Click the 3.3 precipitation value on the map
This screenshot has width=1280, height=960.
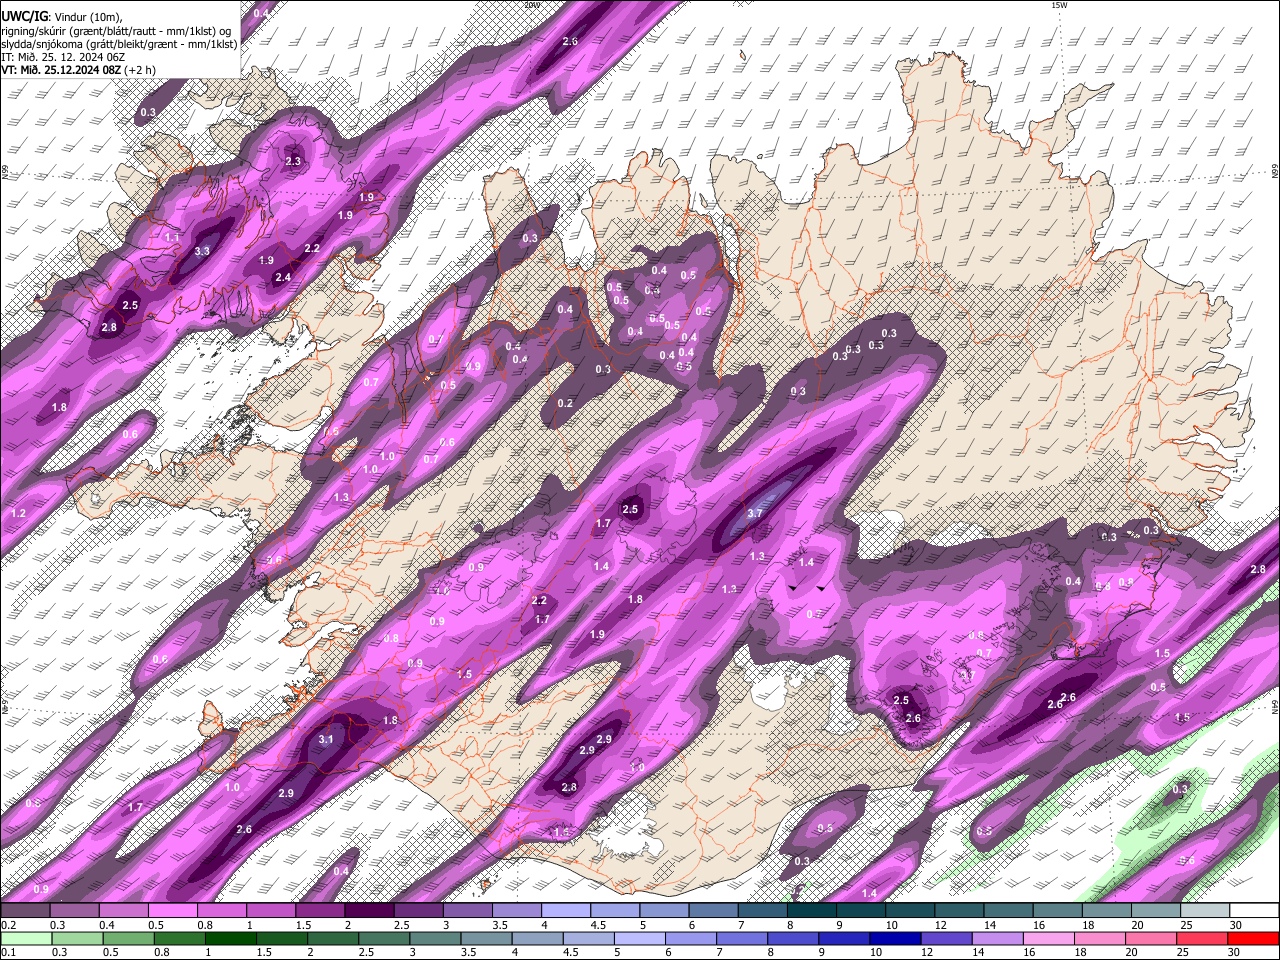click(202, 251)
